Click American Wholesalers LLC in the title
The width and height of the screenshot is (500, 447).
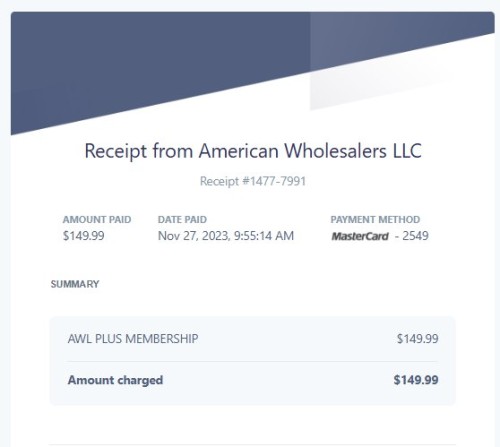click(x=310, y=151)
